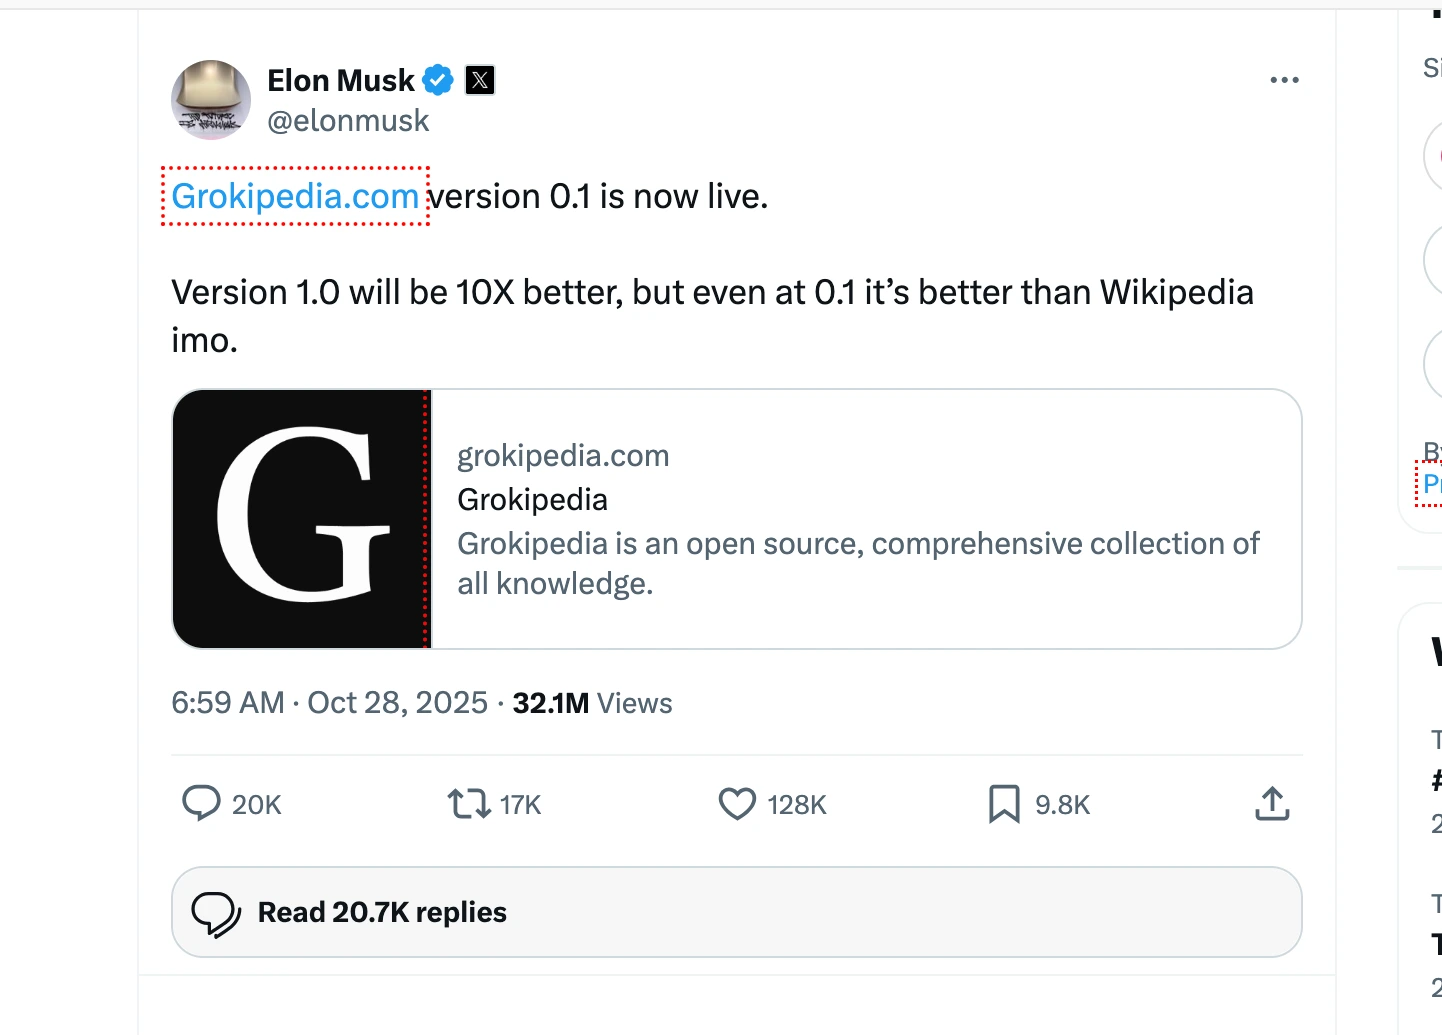The width and height of the screenshot is (1442, 1035).
Task: Open the tweet via its Oct 28 timestamp
Action: [398, 702]
